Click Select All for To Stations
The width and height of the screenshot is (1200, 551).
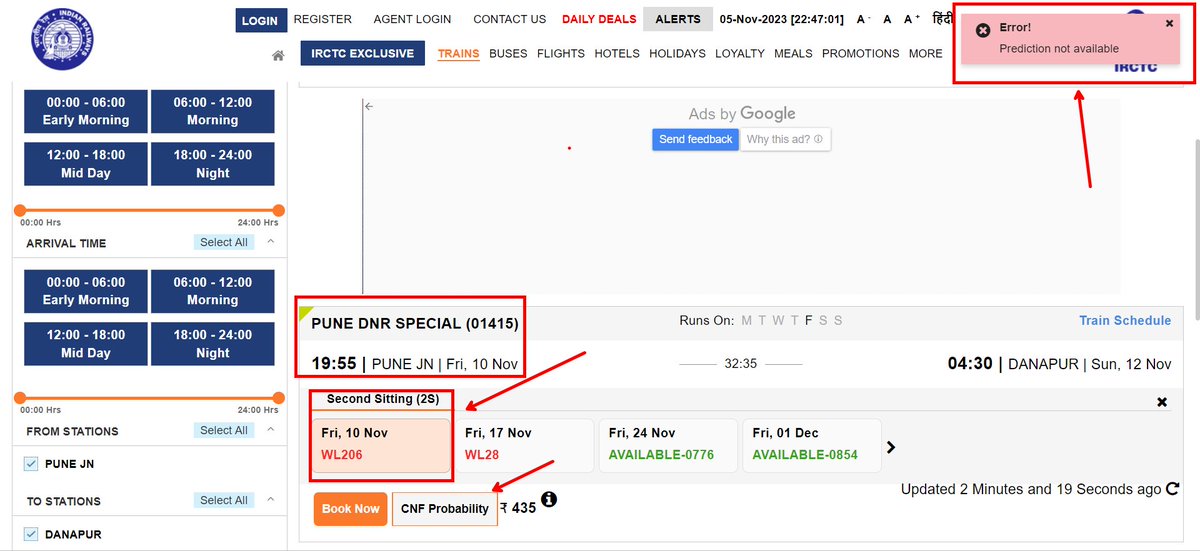pos(224,500)
